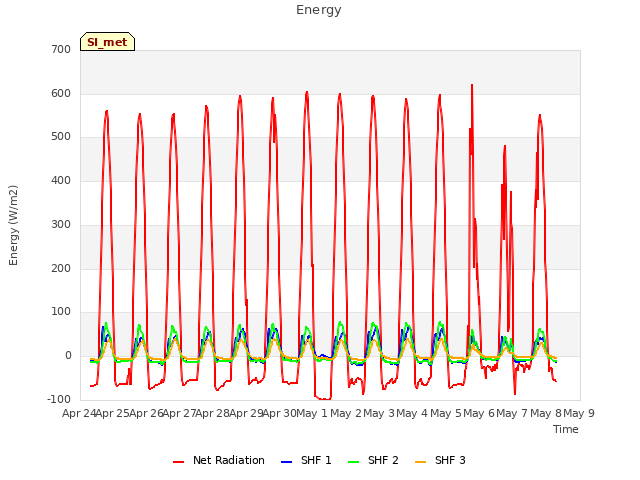Click the Apr 24 x-axis tick label
The width and height of the screenshot is (640, 480).
[x=79, y=413]
